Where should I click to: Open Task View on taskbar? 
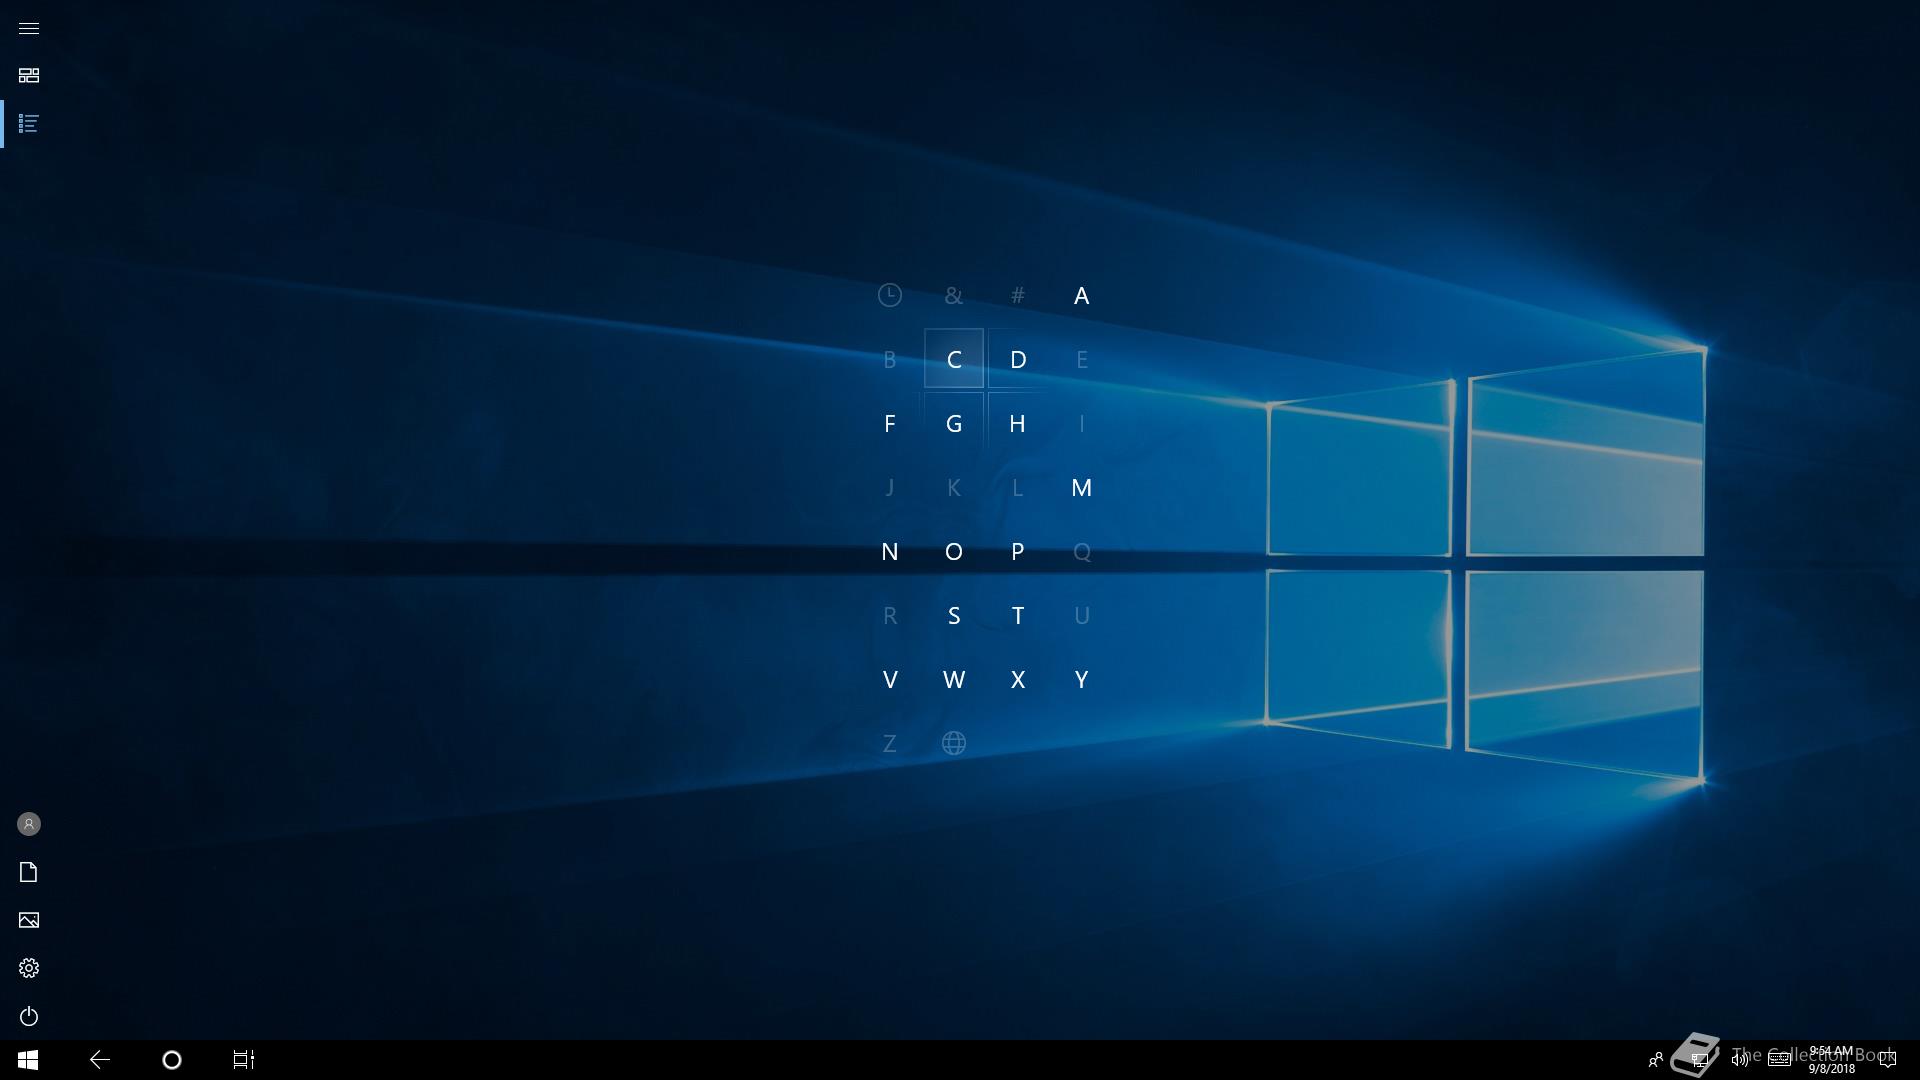[244, 1060]
